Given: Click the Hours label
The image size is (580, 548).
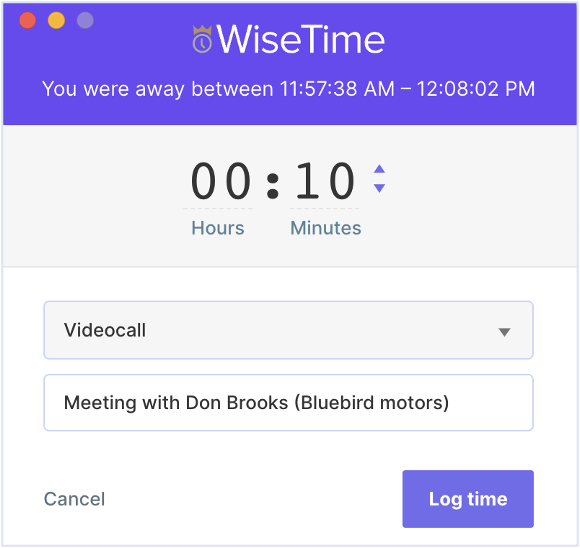Looking at the screenshot, I should (x=218, y=228).
